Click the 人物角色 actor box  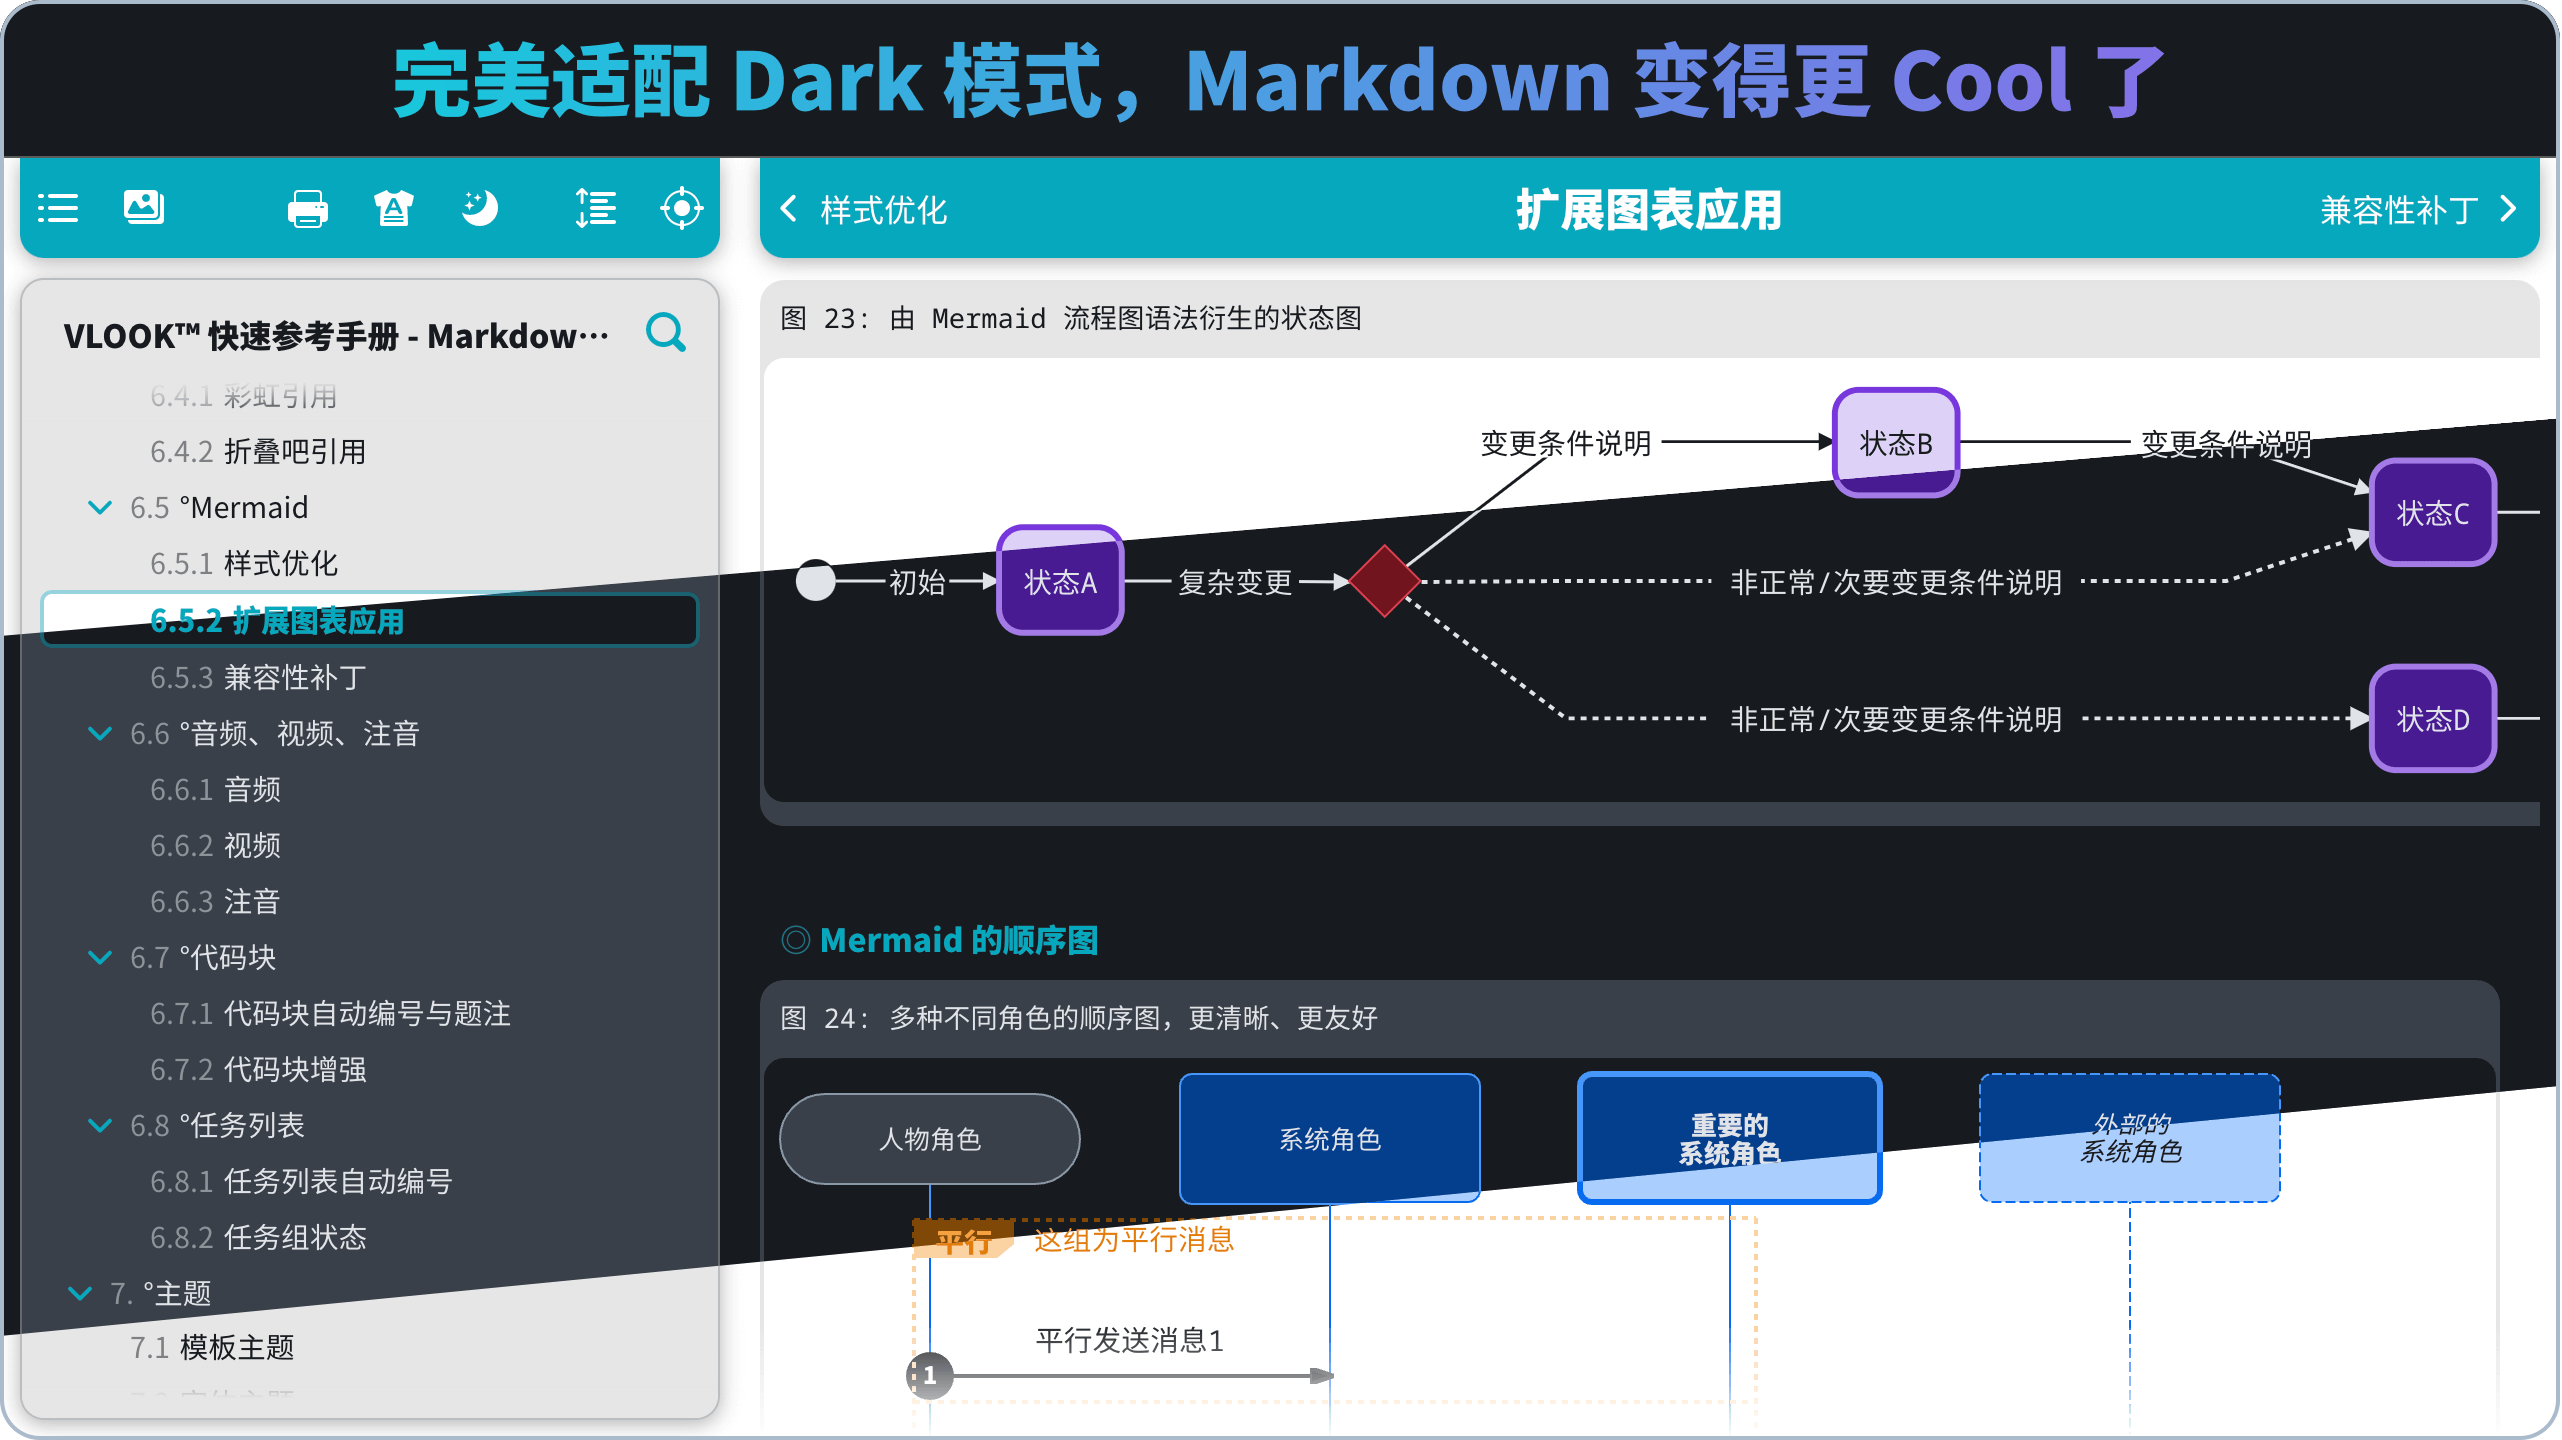[929, 1138]
